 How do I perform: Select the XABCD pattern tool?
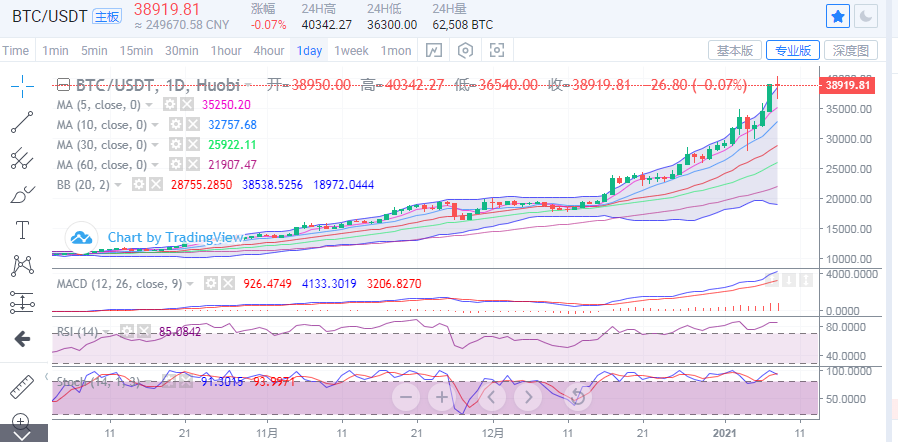click(x=22, y=266)
